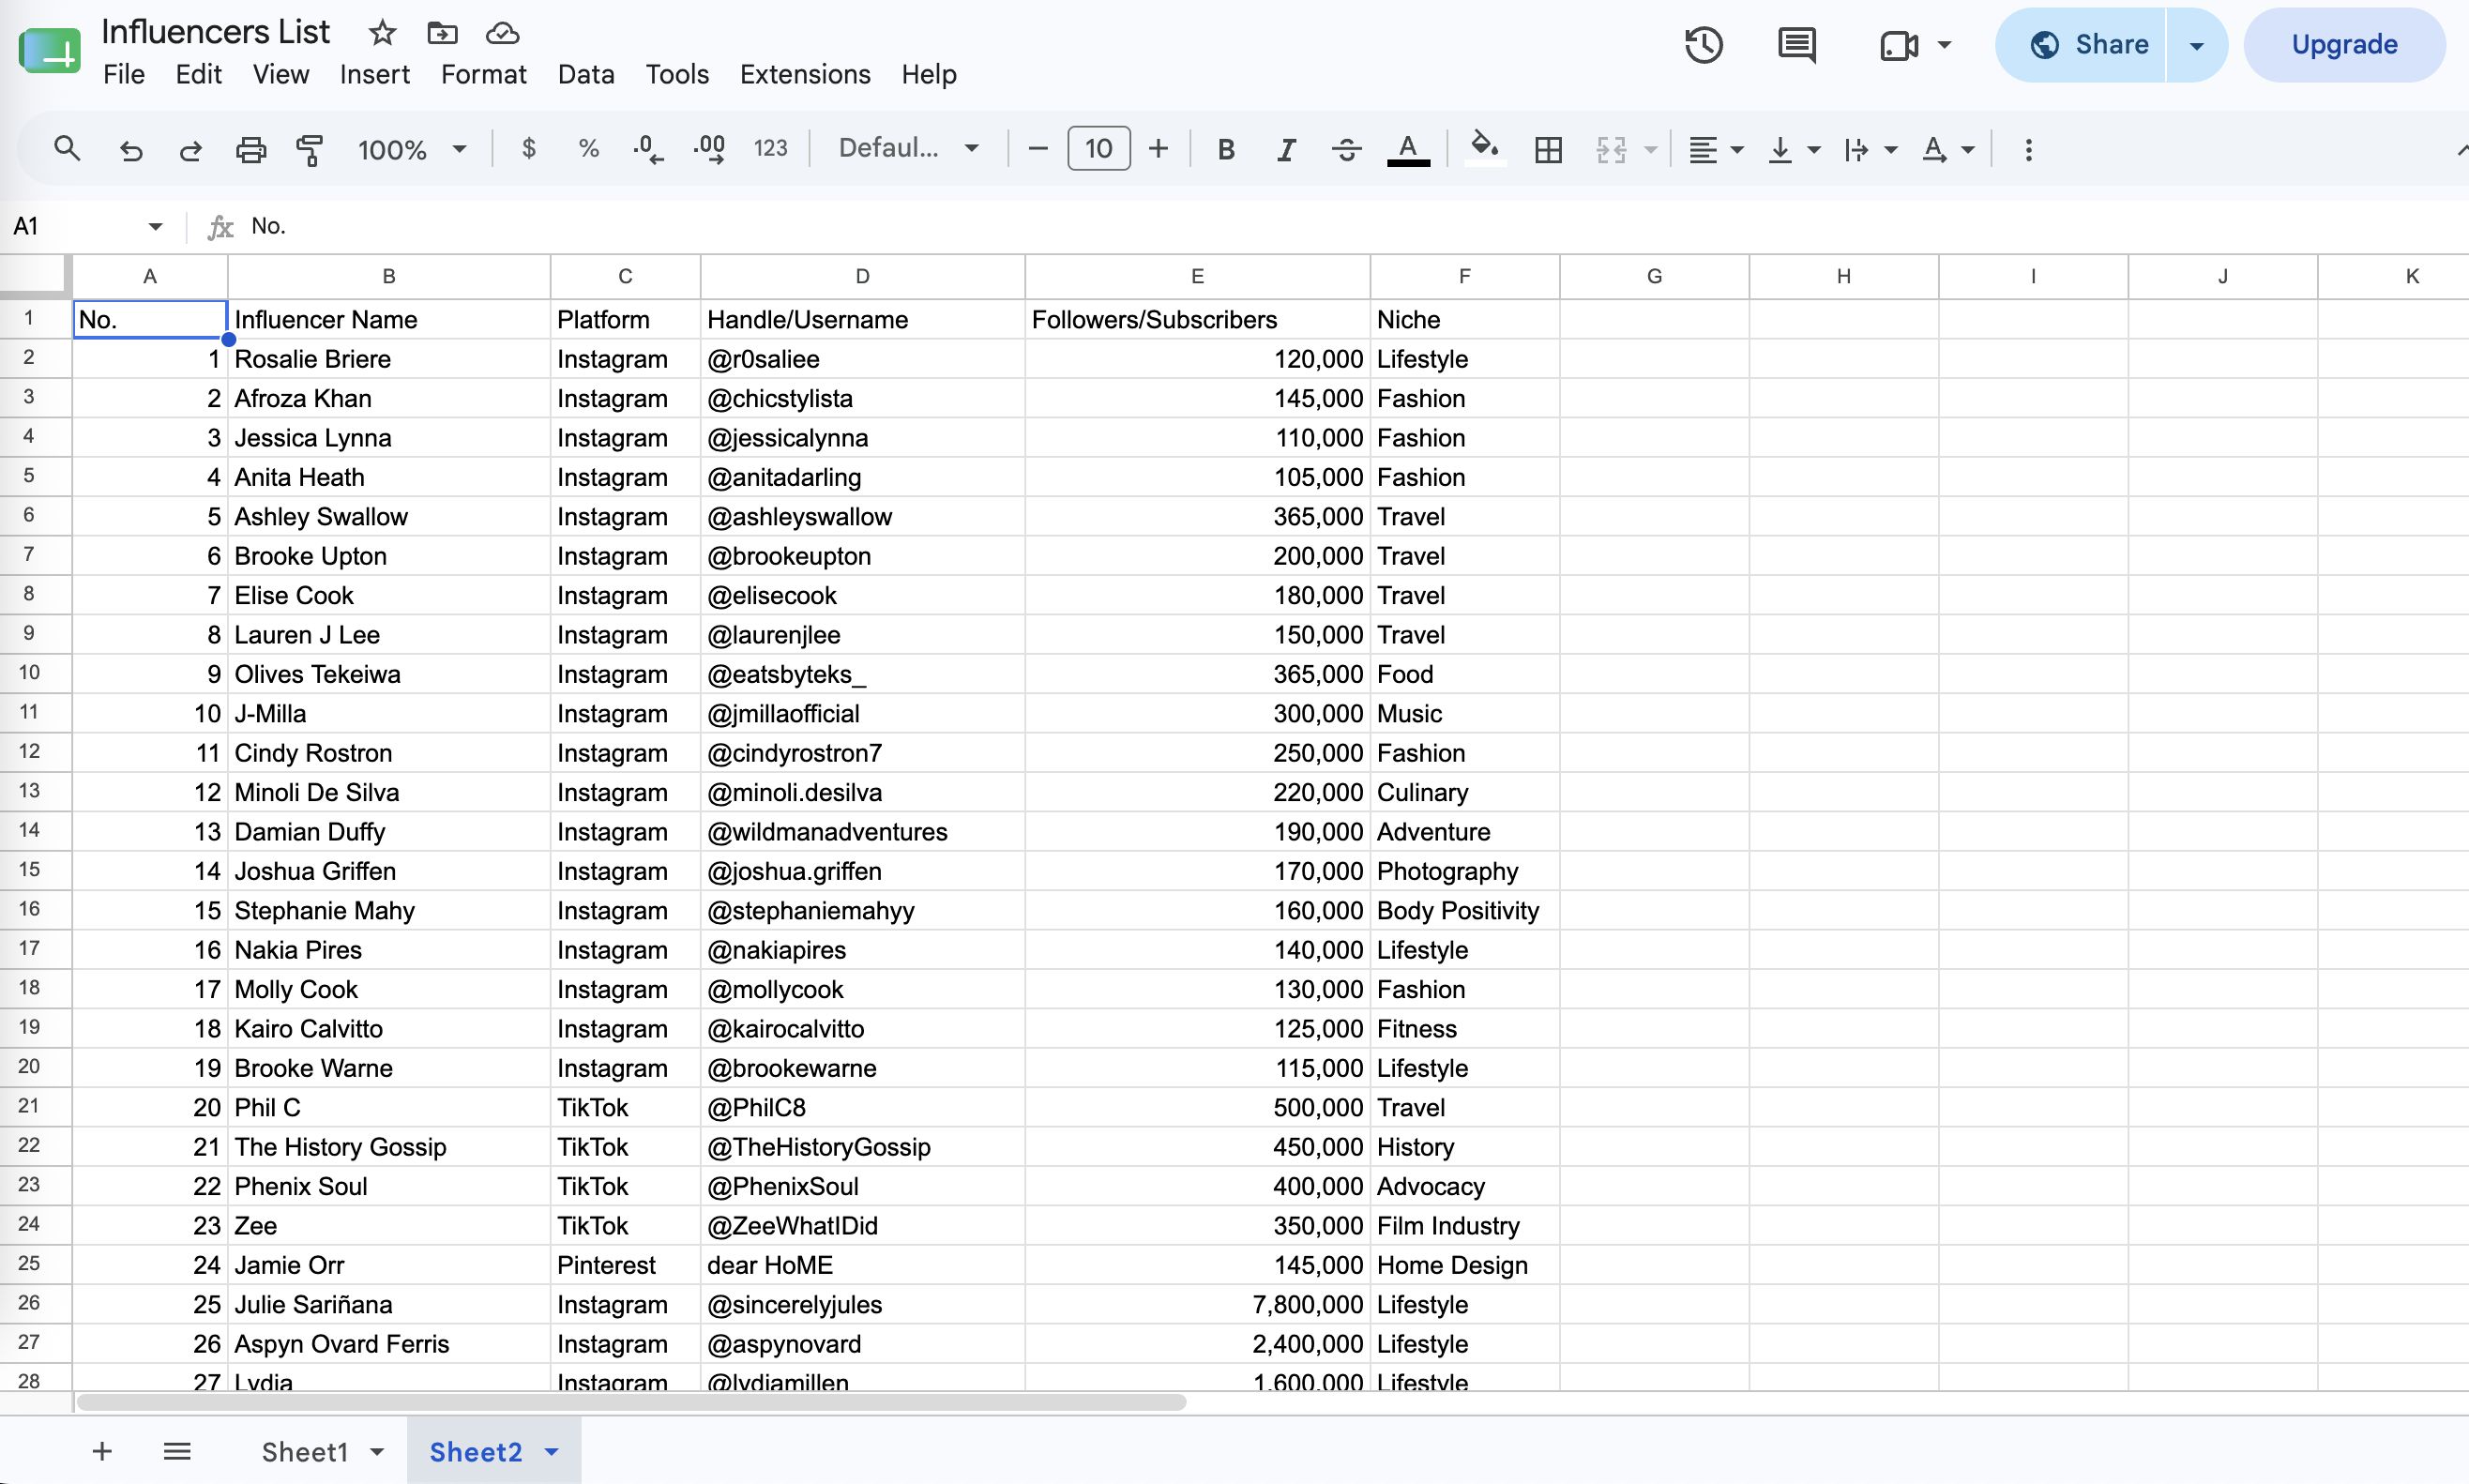Viewport: 2469px width, 1484px height.
Task: Click the merge cells icon
Action: pyautogui.click(x=1611, y=150)
